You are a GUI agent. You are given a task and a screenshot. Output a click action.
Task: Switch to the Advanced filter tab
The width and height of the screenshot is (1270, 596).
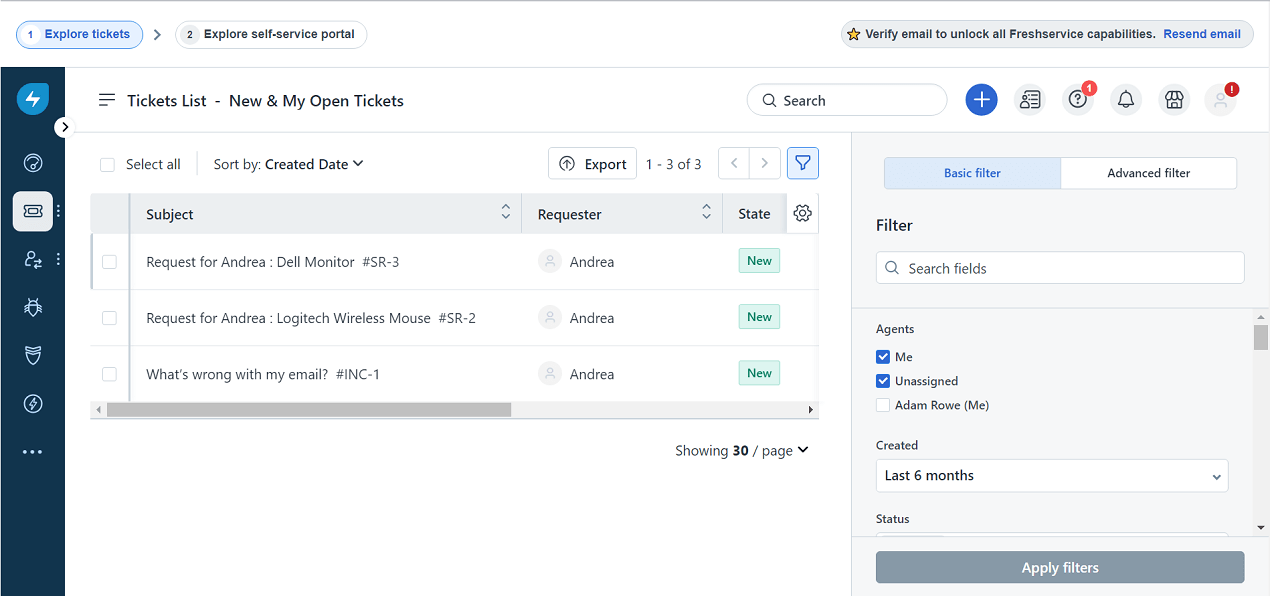(x=1149, y=173)
